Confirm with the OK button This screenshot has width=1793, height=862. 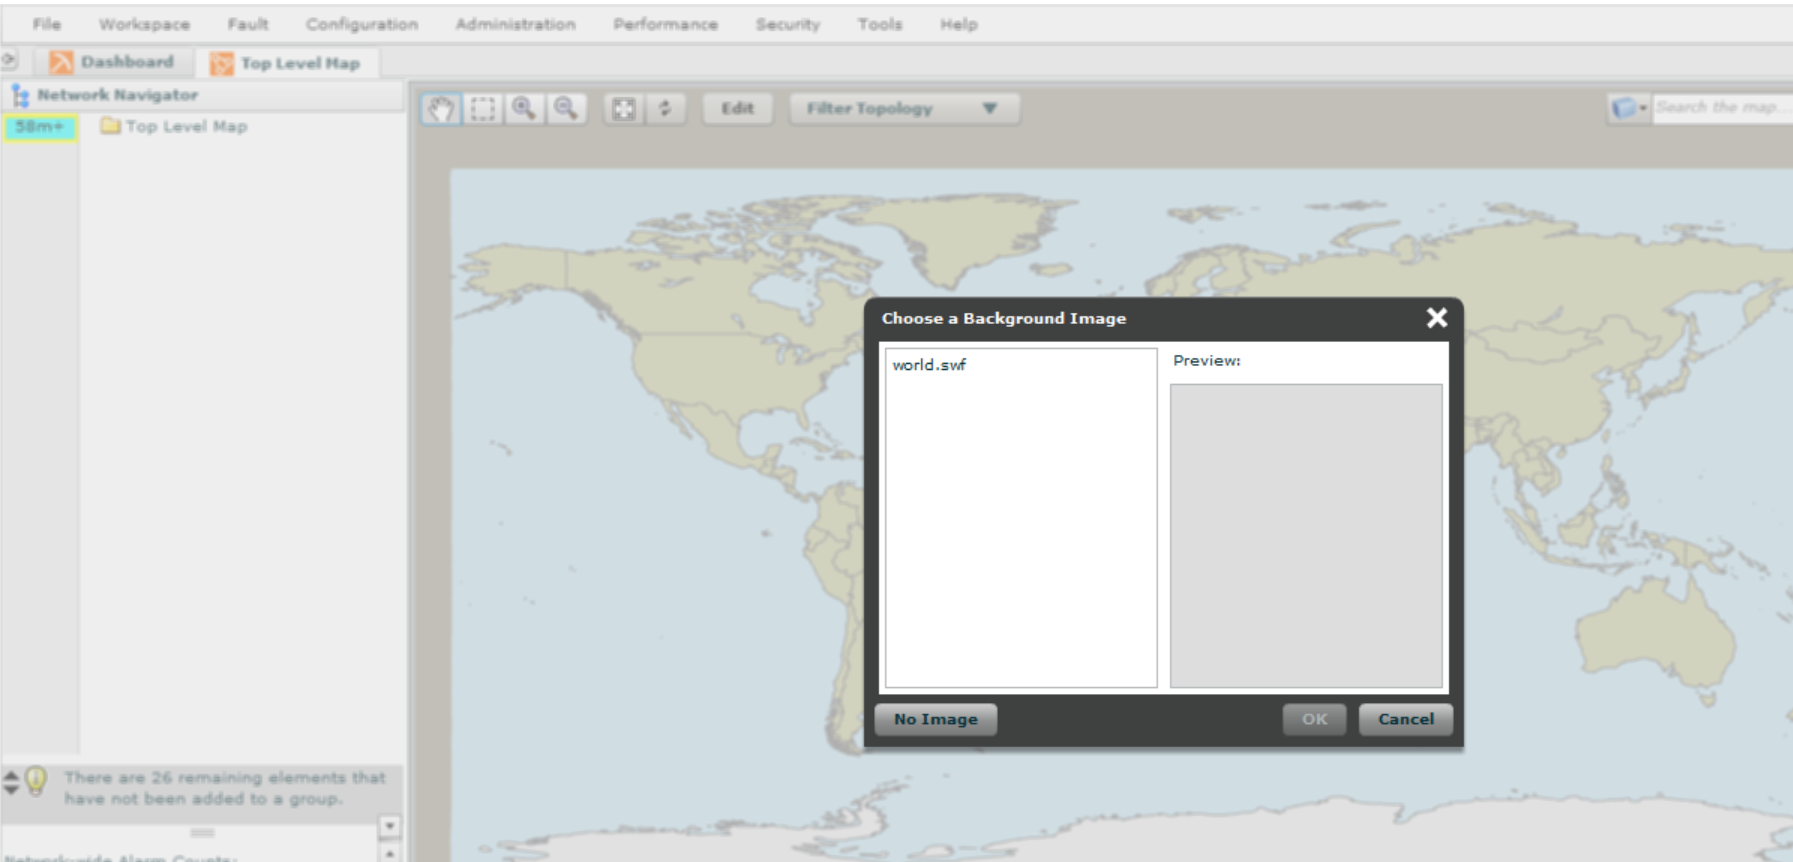[1314, 719]
